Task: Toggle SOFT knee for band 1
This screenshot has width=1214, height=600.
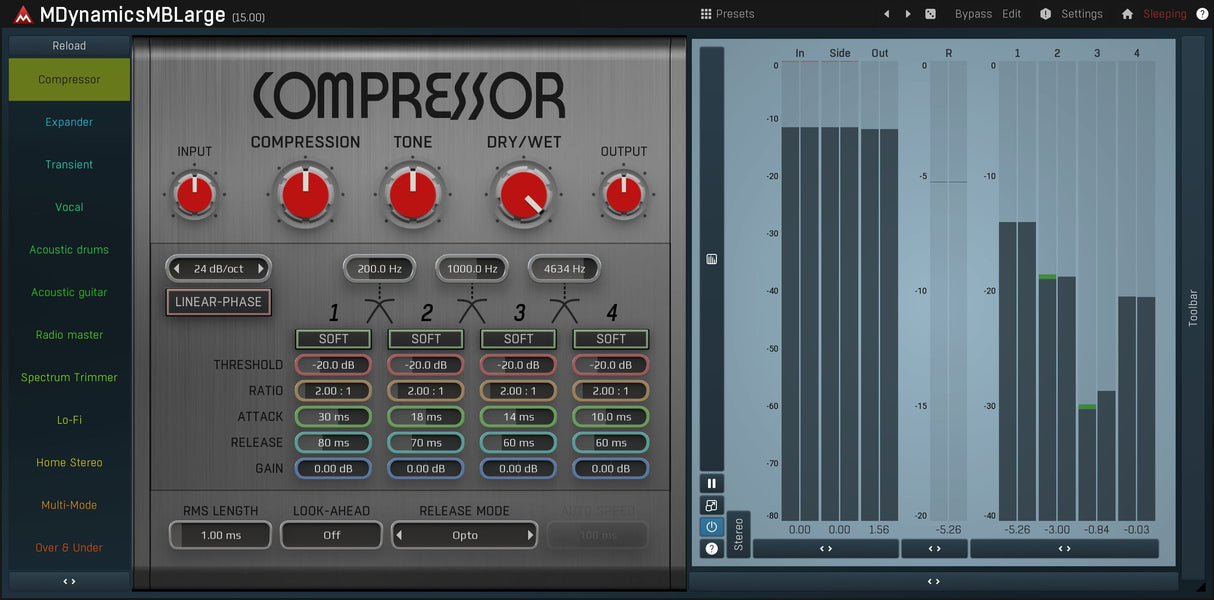Action: 333,339
